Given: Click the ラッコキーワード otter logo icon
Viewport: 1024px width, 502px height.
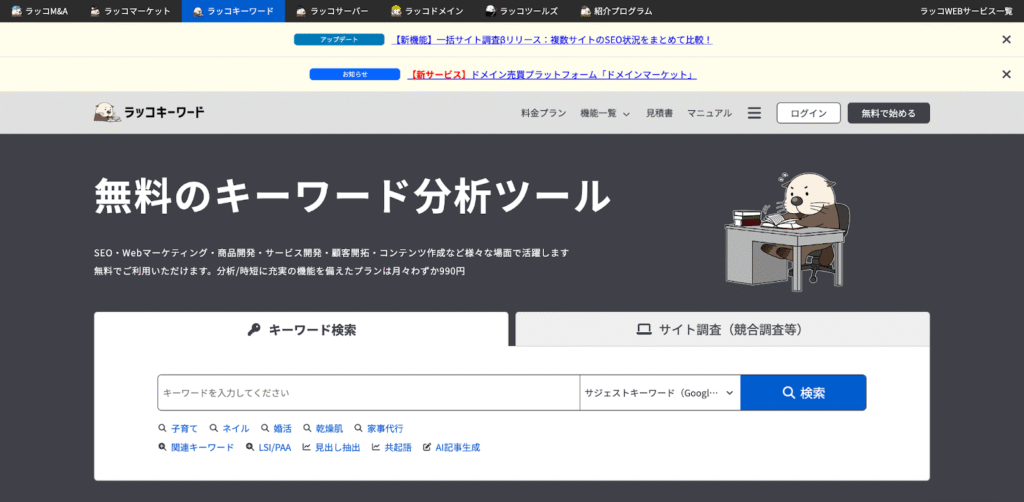Looking at the screenshot, I should (107, 112).
